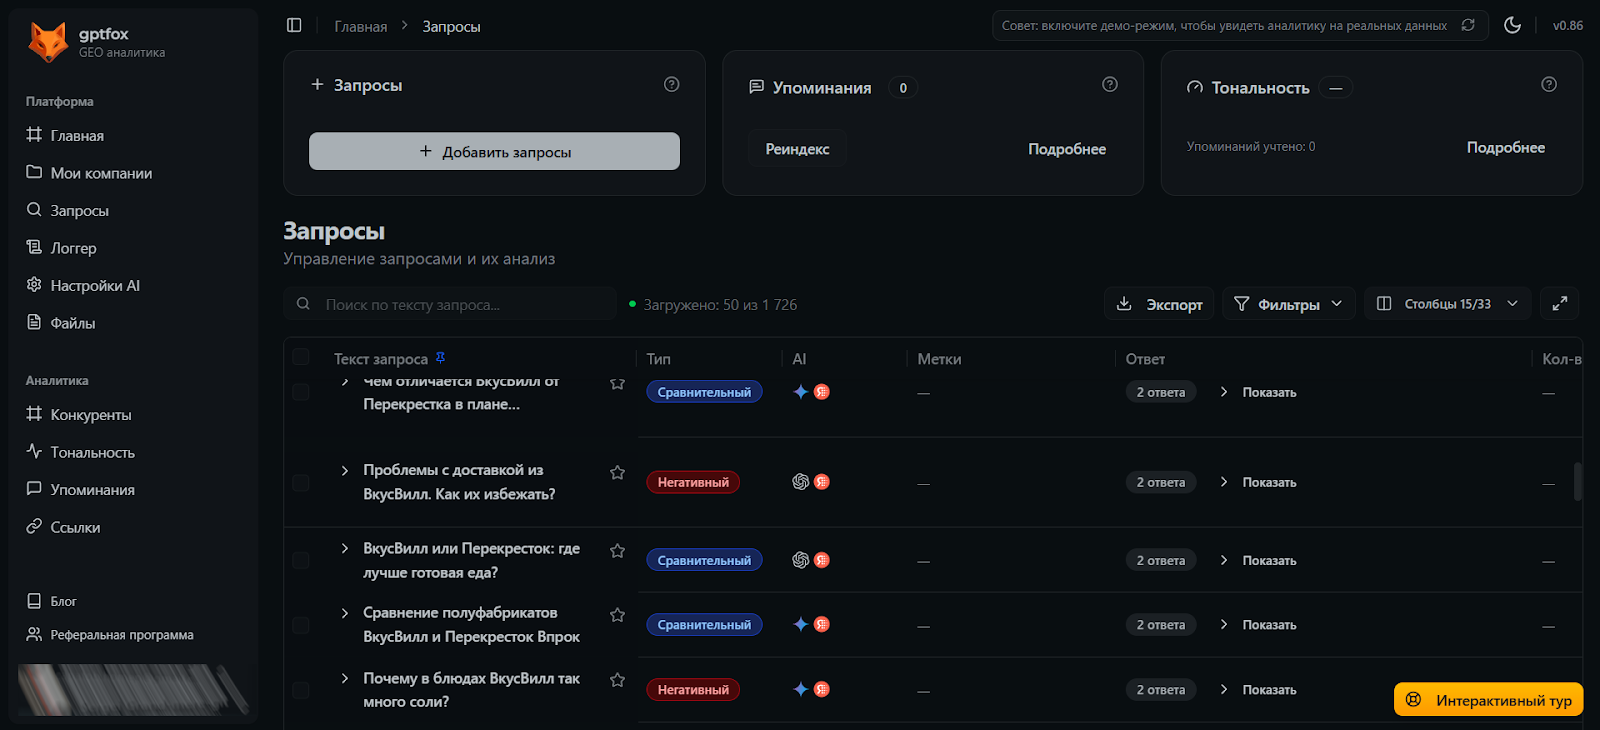Select all queries with header checkbox
Screen dimensions: 1600x730
click(301, 357)
